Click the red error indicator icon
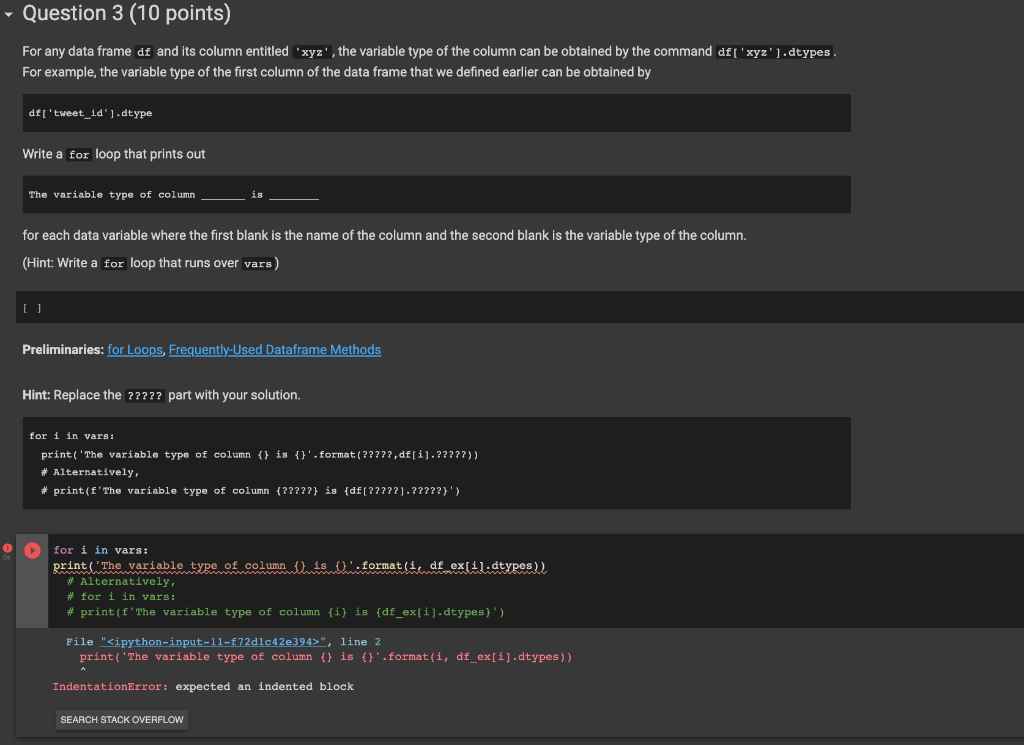The image size is (1024, 745). (7, 548)
